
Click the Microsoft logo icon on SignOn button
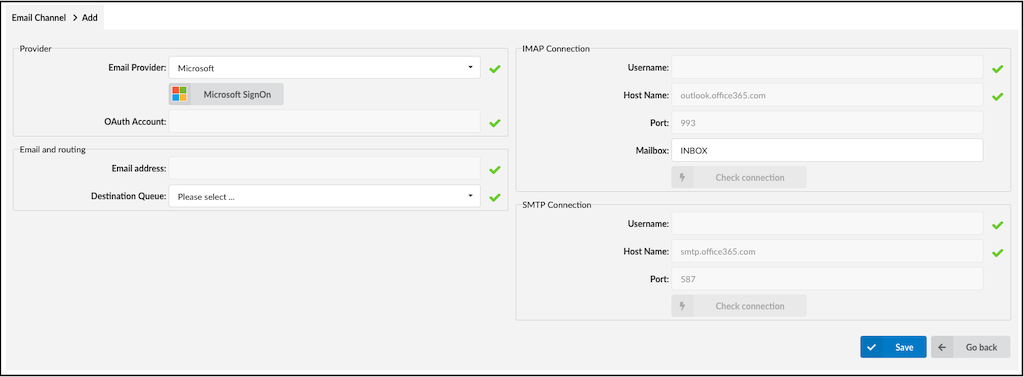click(x=180, y=94)
